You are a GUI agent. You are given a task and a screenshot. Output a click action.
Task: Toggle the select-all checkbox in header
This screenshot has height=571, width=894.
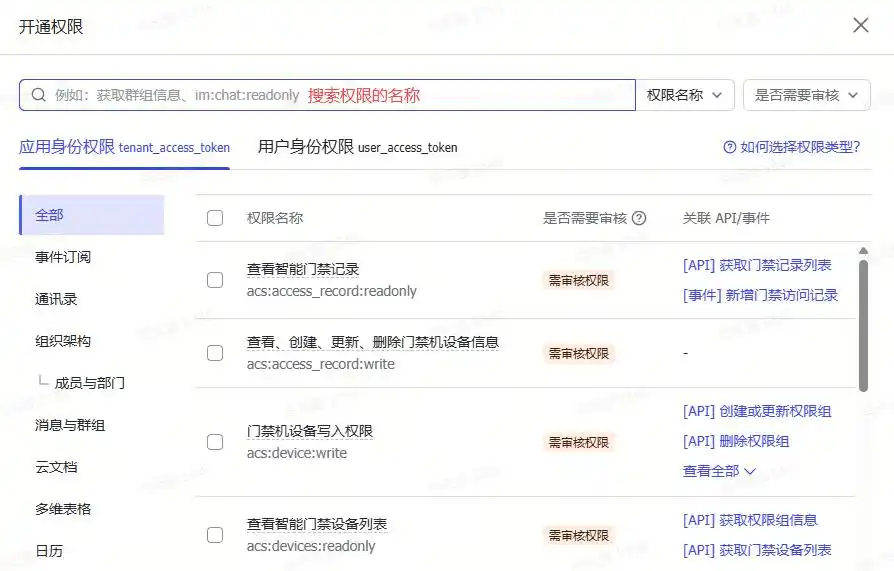(215, 218)
